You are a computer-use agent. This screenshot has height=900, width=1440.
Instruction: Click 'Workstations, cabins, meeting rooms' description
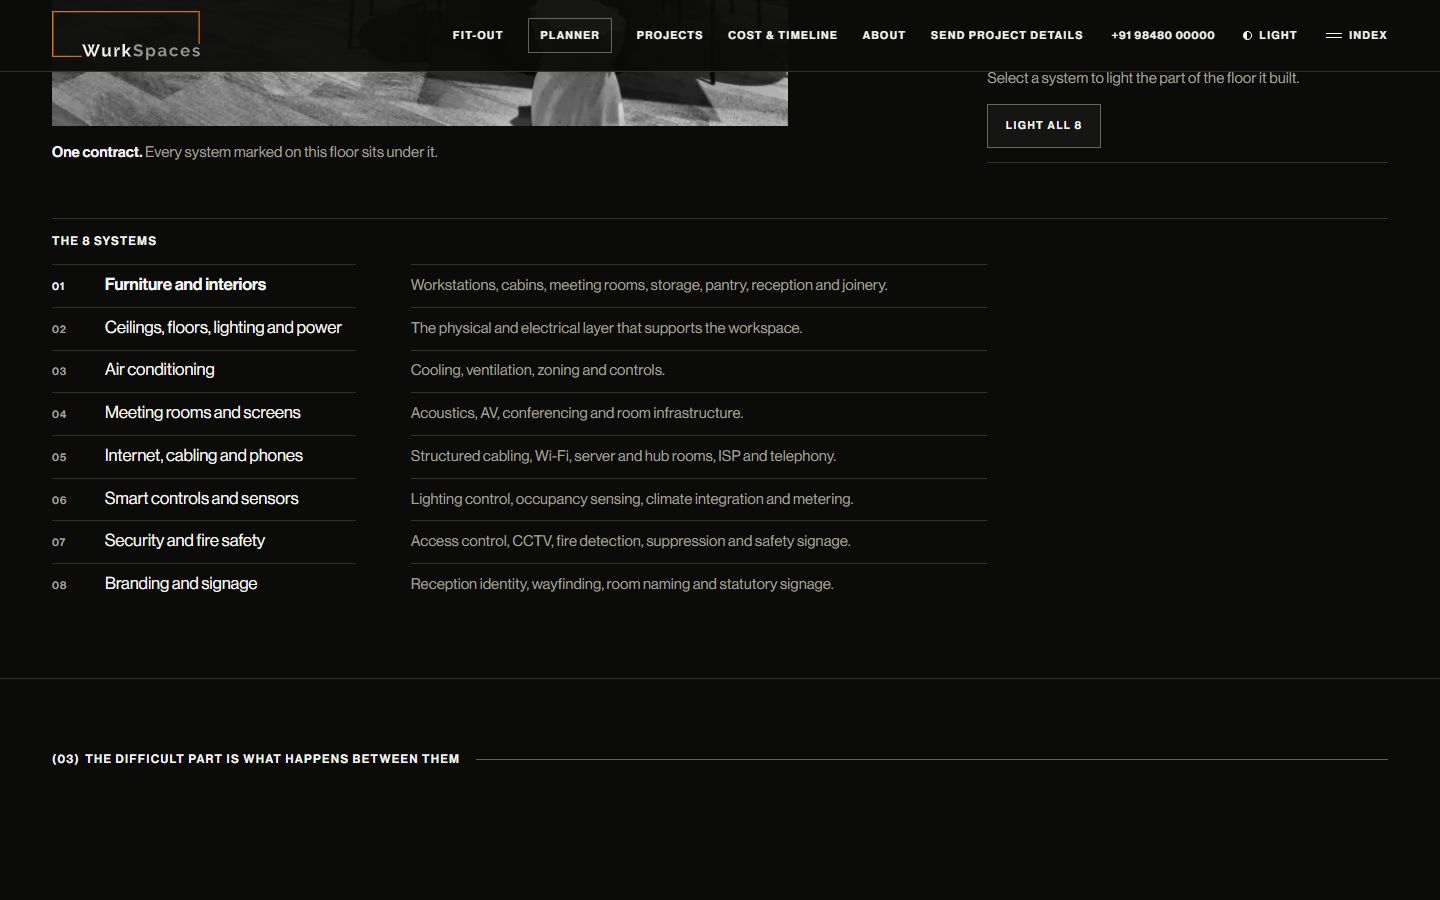click(649, 285)
